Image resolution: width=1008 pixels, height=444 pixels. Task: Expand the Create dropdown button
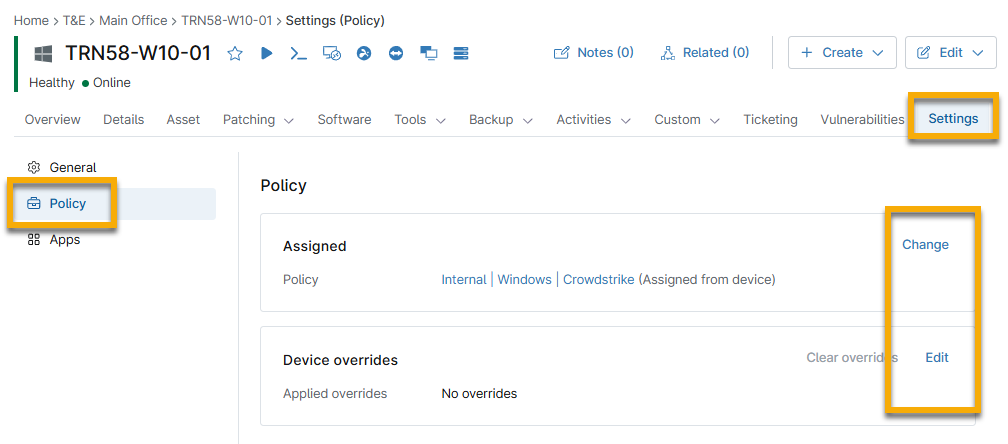pos(842,53)
